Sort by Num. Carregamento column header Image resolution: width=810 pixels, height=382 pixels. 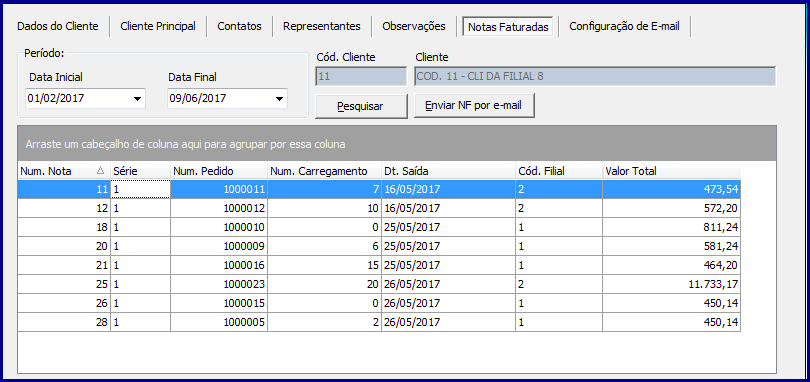(x=324, y=171)
